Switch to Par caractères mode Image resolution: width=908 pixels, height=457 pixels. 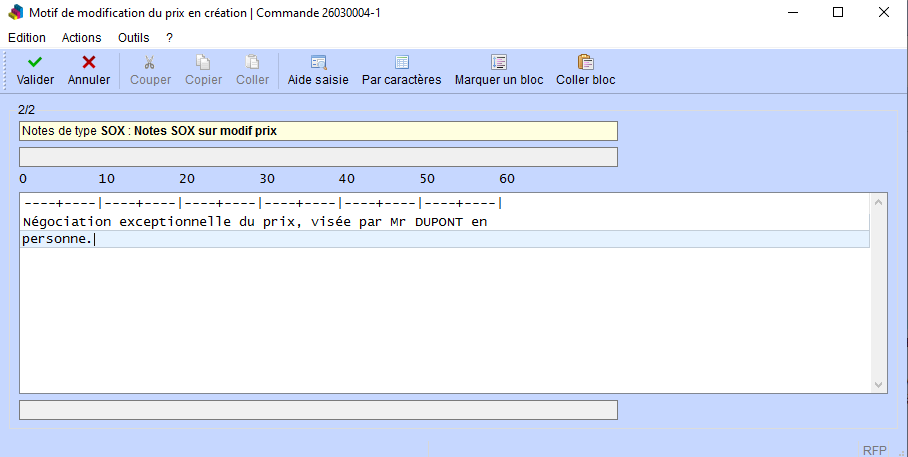(401, 62)
